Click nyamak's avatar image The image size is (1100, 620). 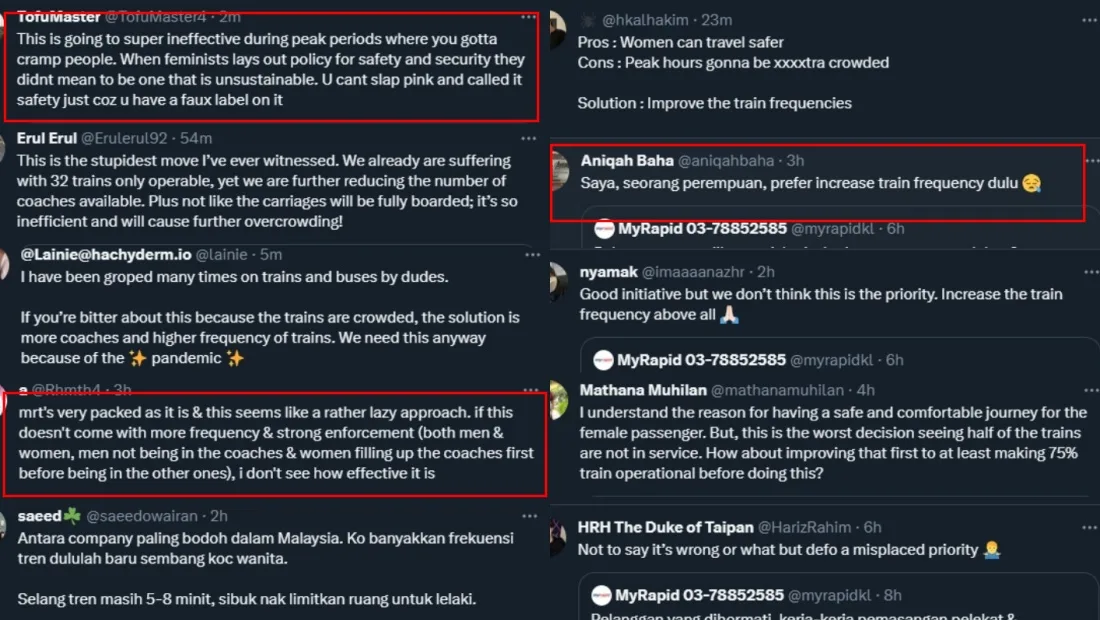(x=558, y=282)
